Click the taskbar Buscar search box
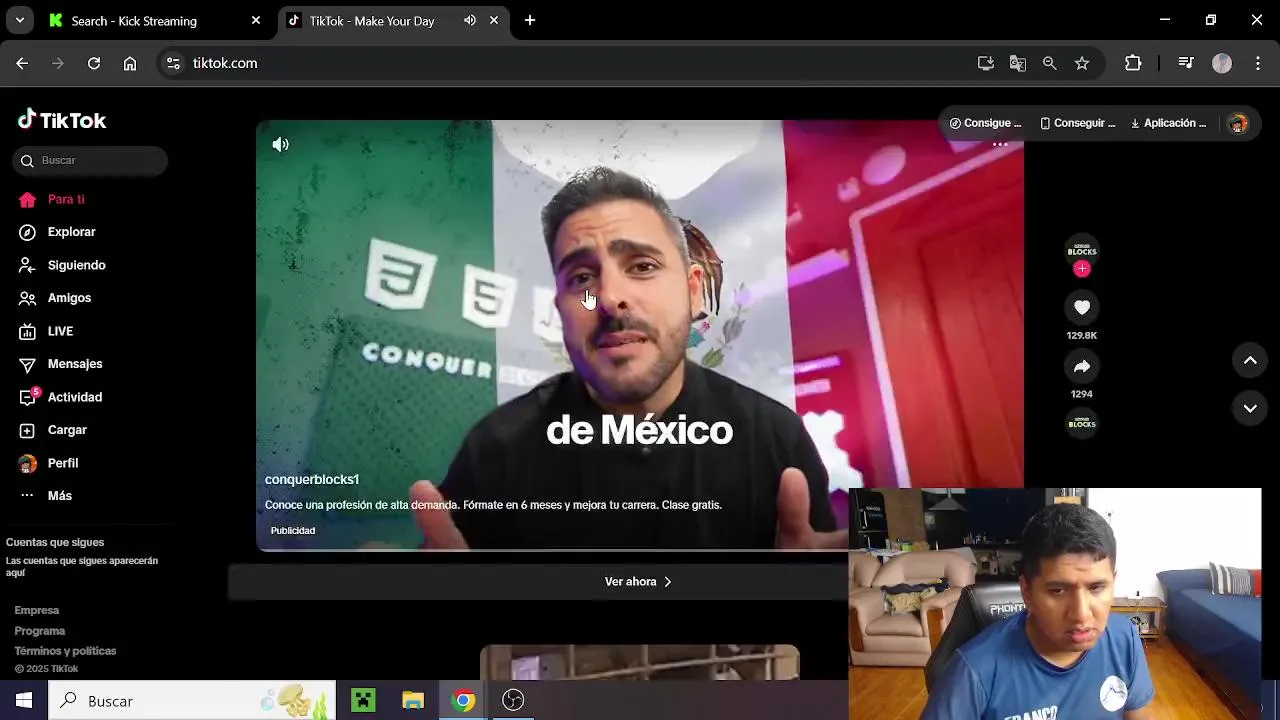Image resolution: width=1280 pixels, height=720 pixels. point(192,700)
